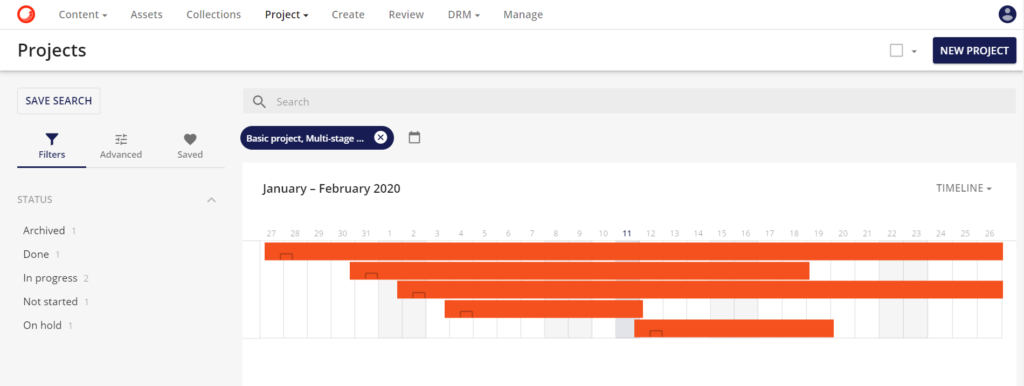Collapse the STATUS filter section
This screenshot has height=386, width=1024.
pos(211,200)
